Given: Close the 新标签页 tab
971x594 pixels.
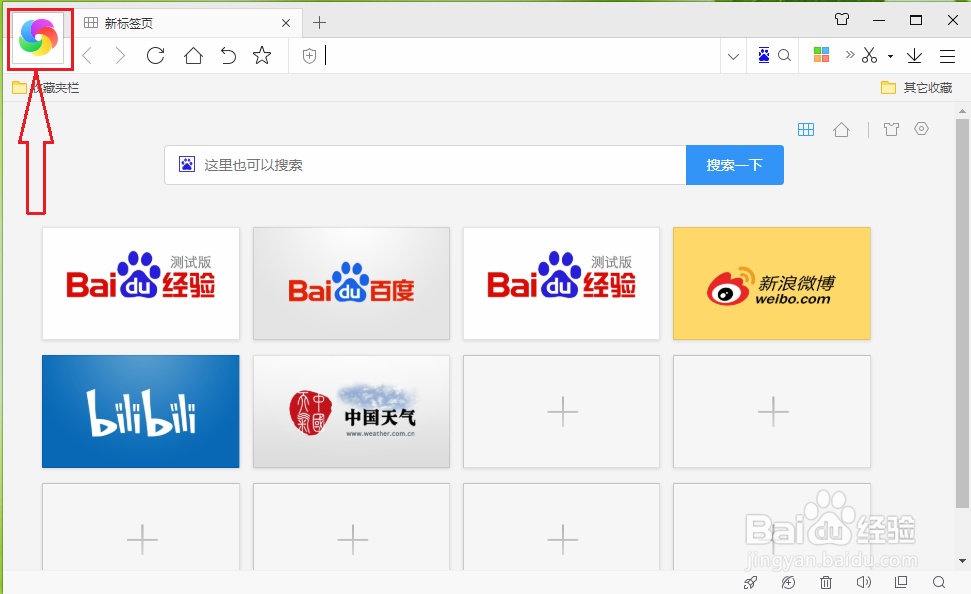Looking at the screenshot, I should click(285, 23).
